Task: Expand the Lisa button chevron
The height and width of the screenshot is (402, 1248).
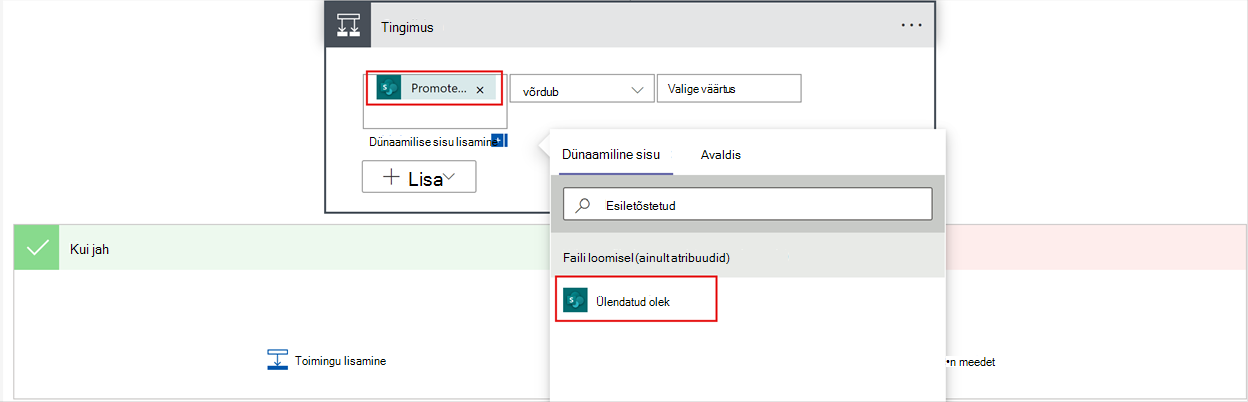Action: coord(451,177)
